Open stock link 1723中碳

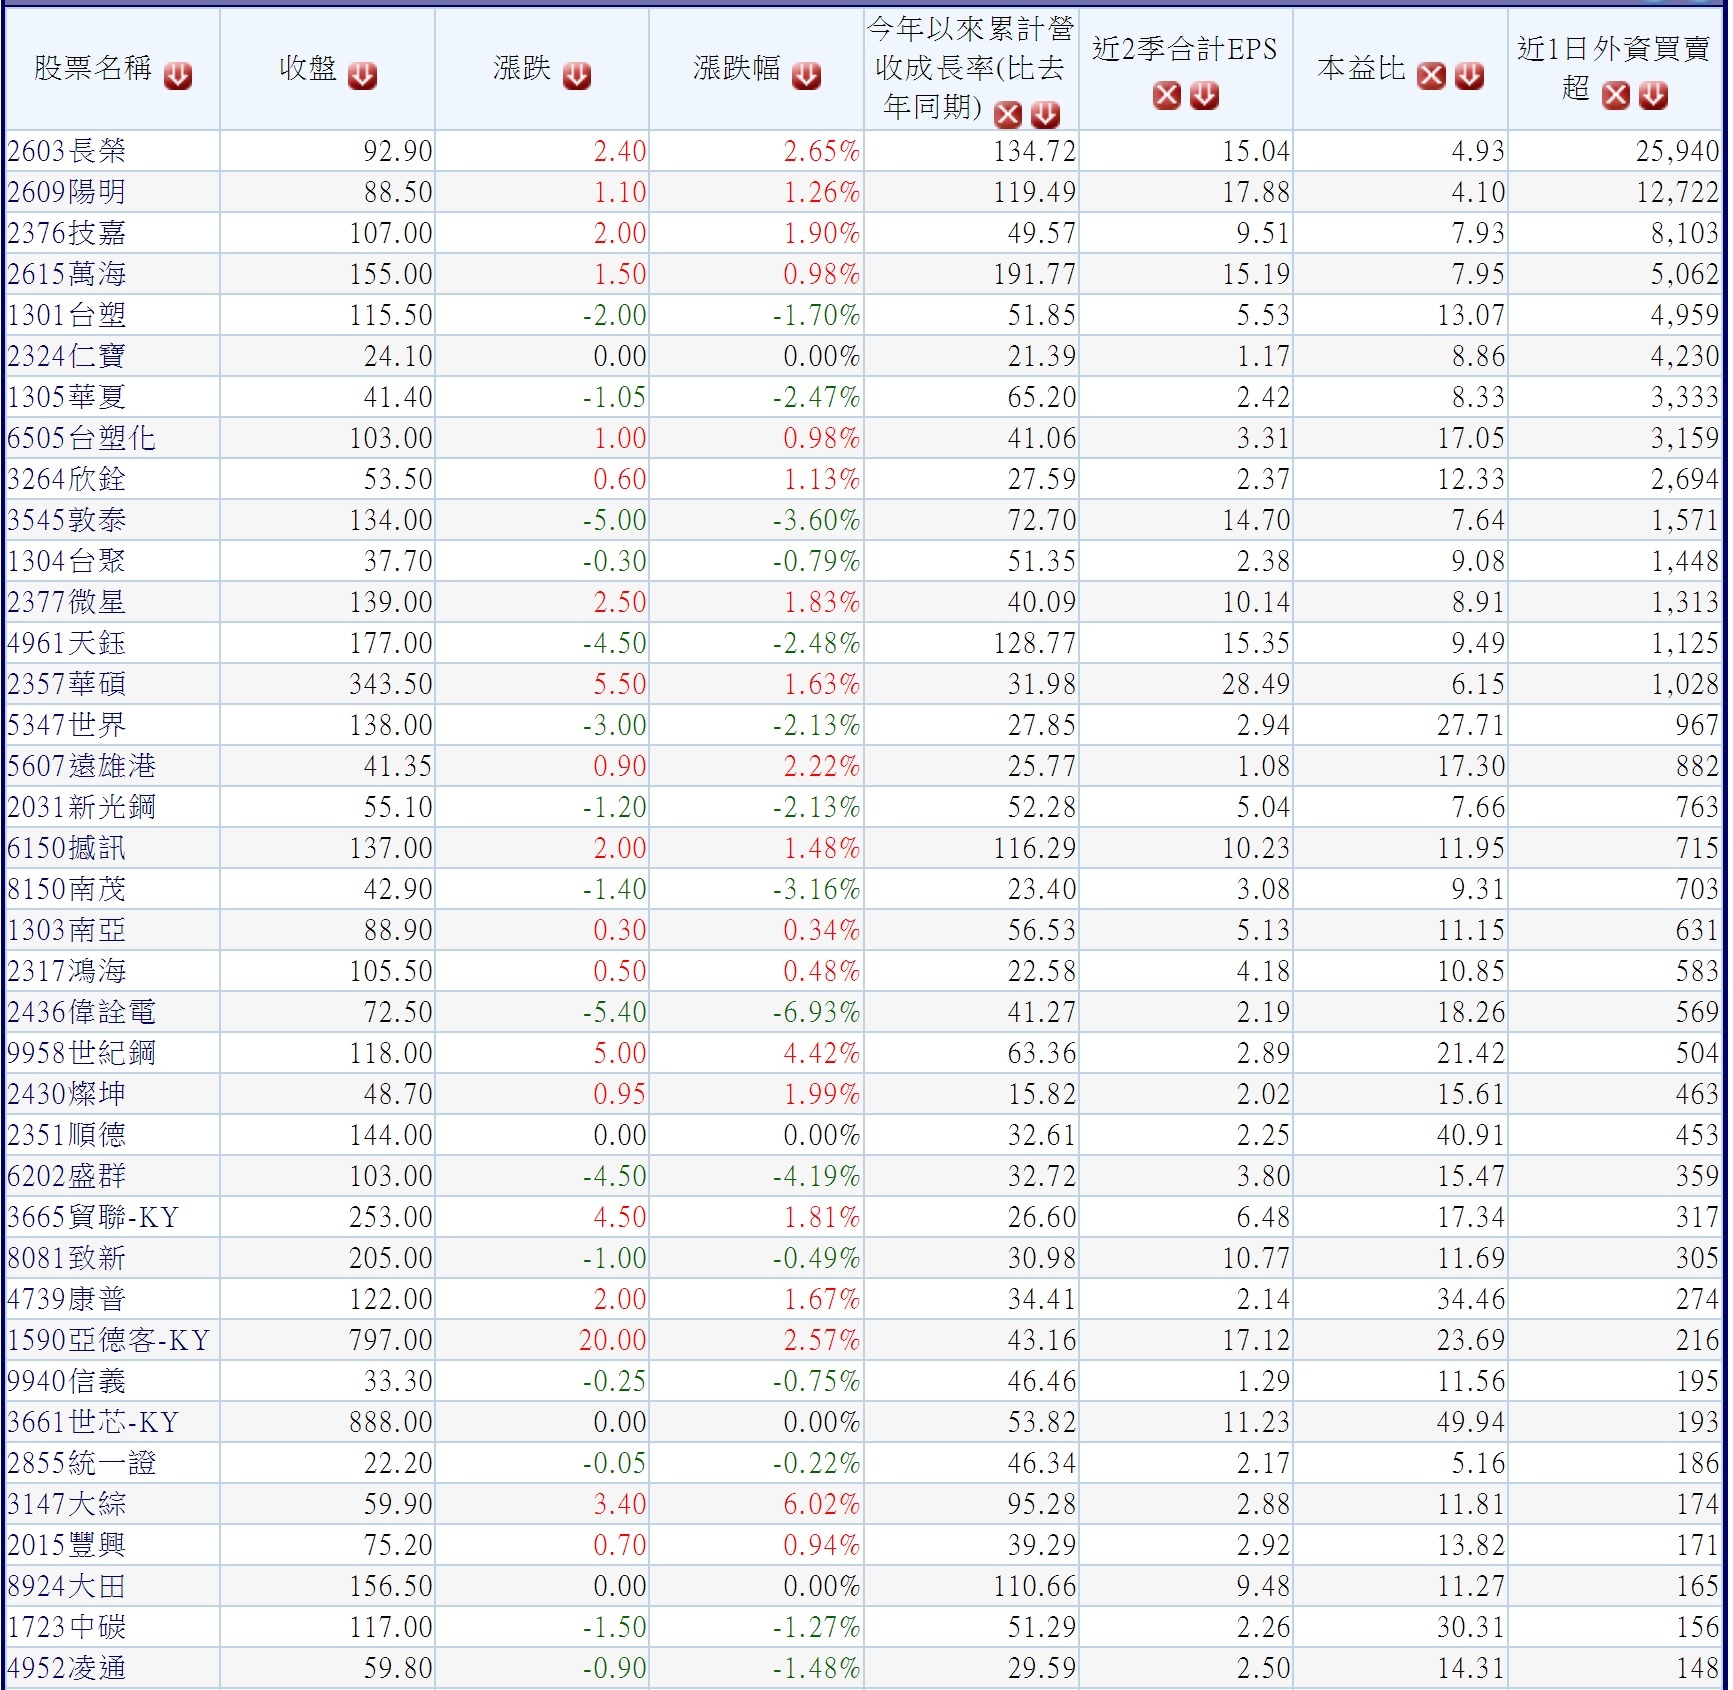tap(66, 1627)
